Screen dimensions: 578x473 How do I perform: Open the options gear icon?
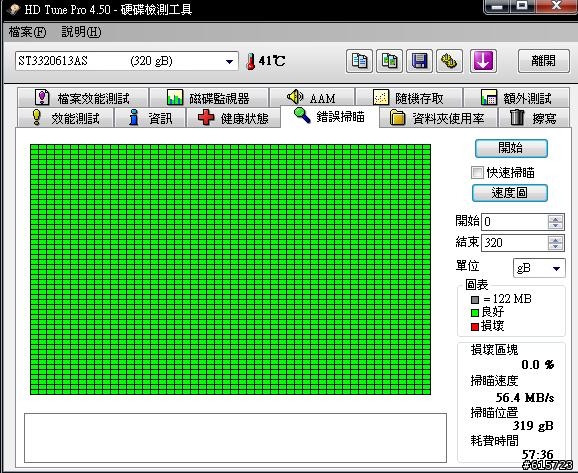(x=449, y=61)
